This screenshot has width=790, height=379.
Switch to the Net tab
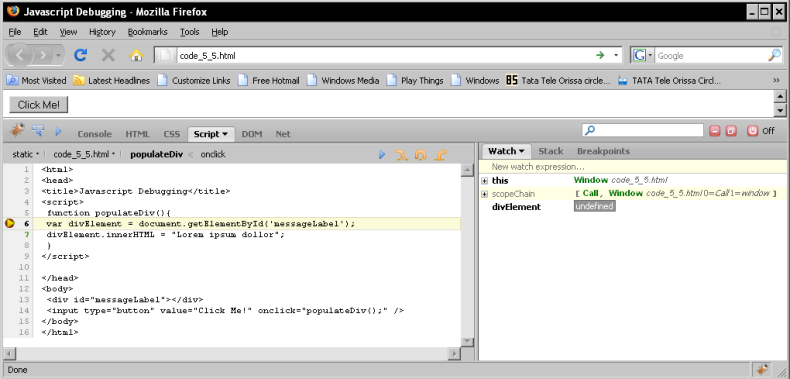[283, 134]
